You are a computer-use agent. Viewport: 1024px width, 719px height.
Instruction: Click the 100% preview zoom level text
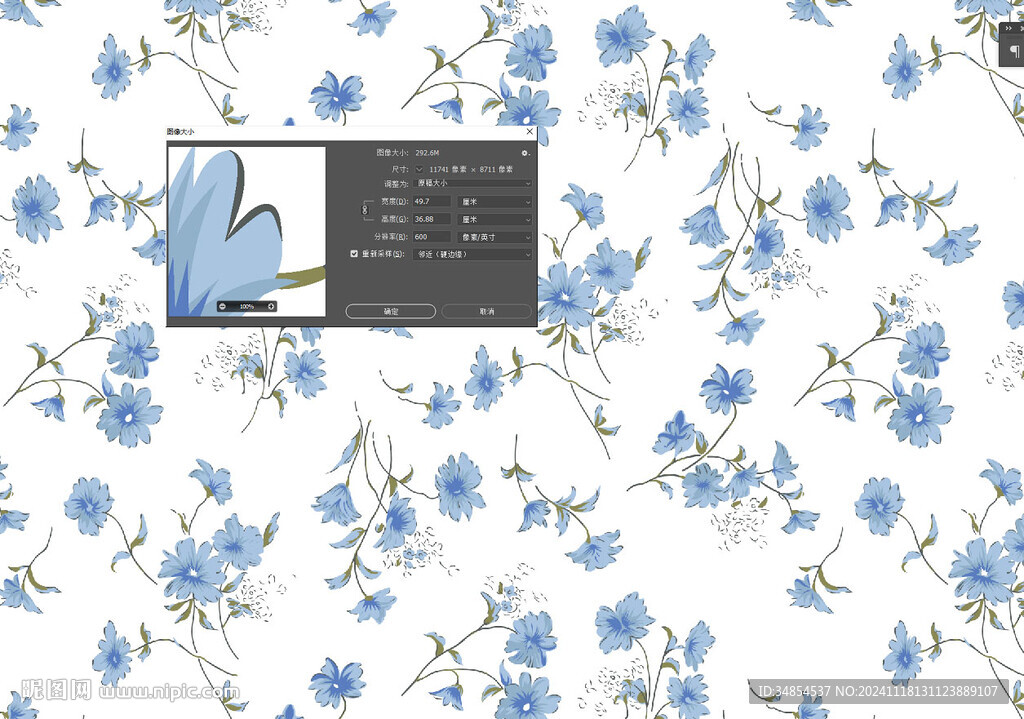point(247,306)
